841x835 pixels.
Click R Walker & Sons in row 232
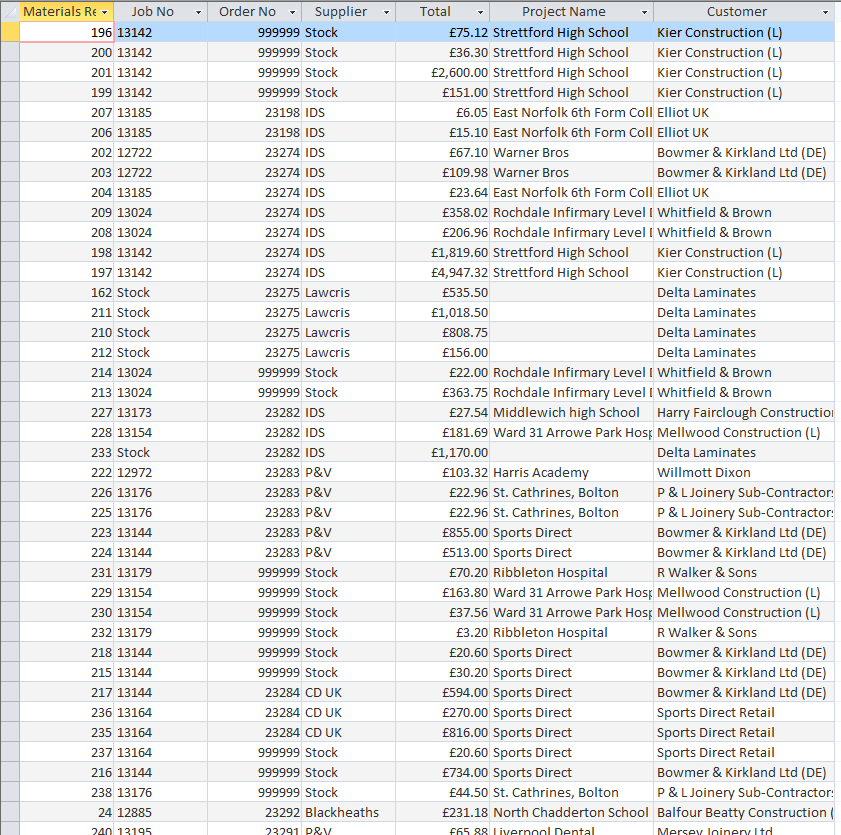tap(744, 632)
